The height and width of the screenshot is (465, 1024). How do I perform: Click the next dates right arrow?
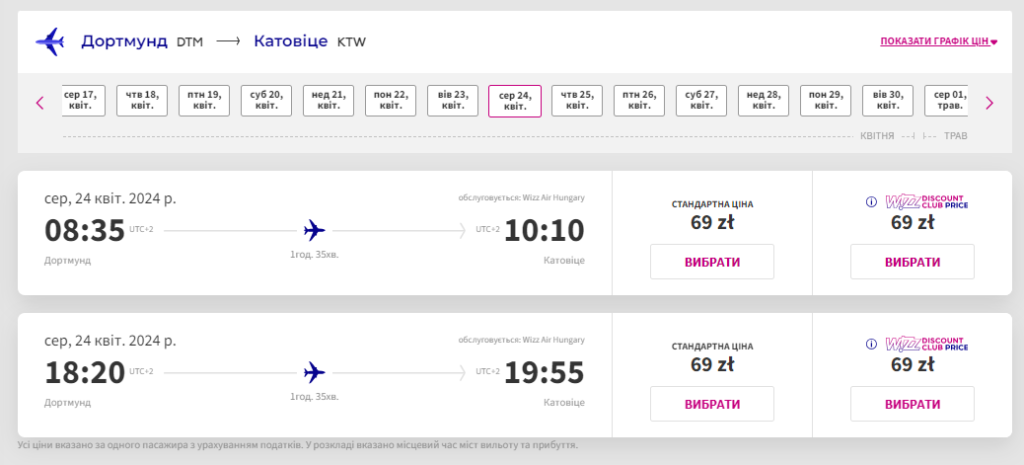pos(989,102)
